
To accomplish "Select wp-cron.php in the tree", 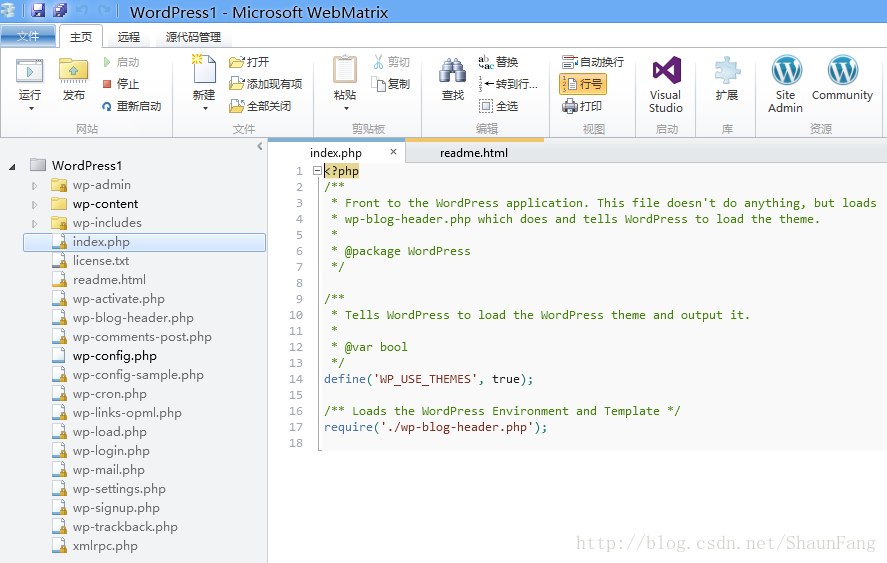I will [109, 394].
